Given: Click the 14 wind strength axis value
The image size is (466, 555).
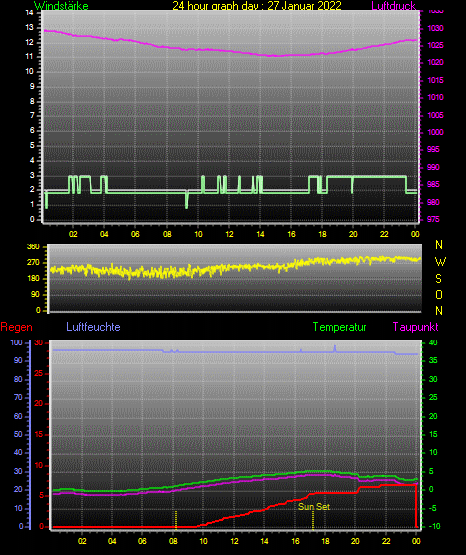Looking at the screenshot, I should tap(30, 13).
